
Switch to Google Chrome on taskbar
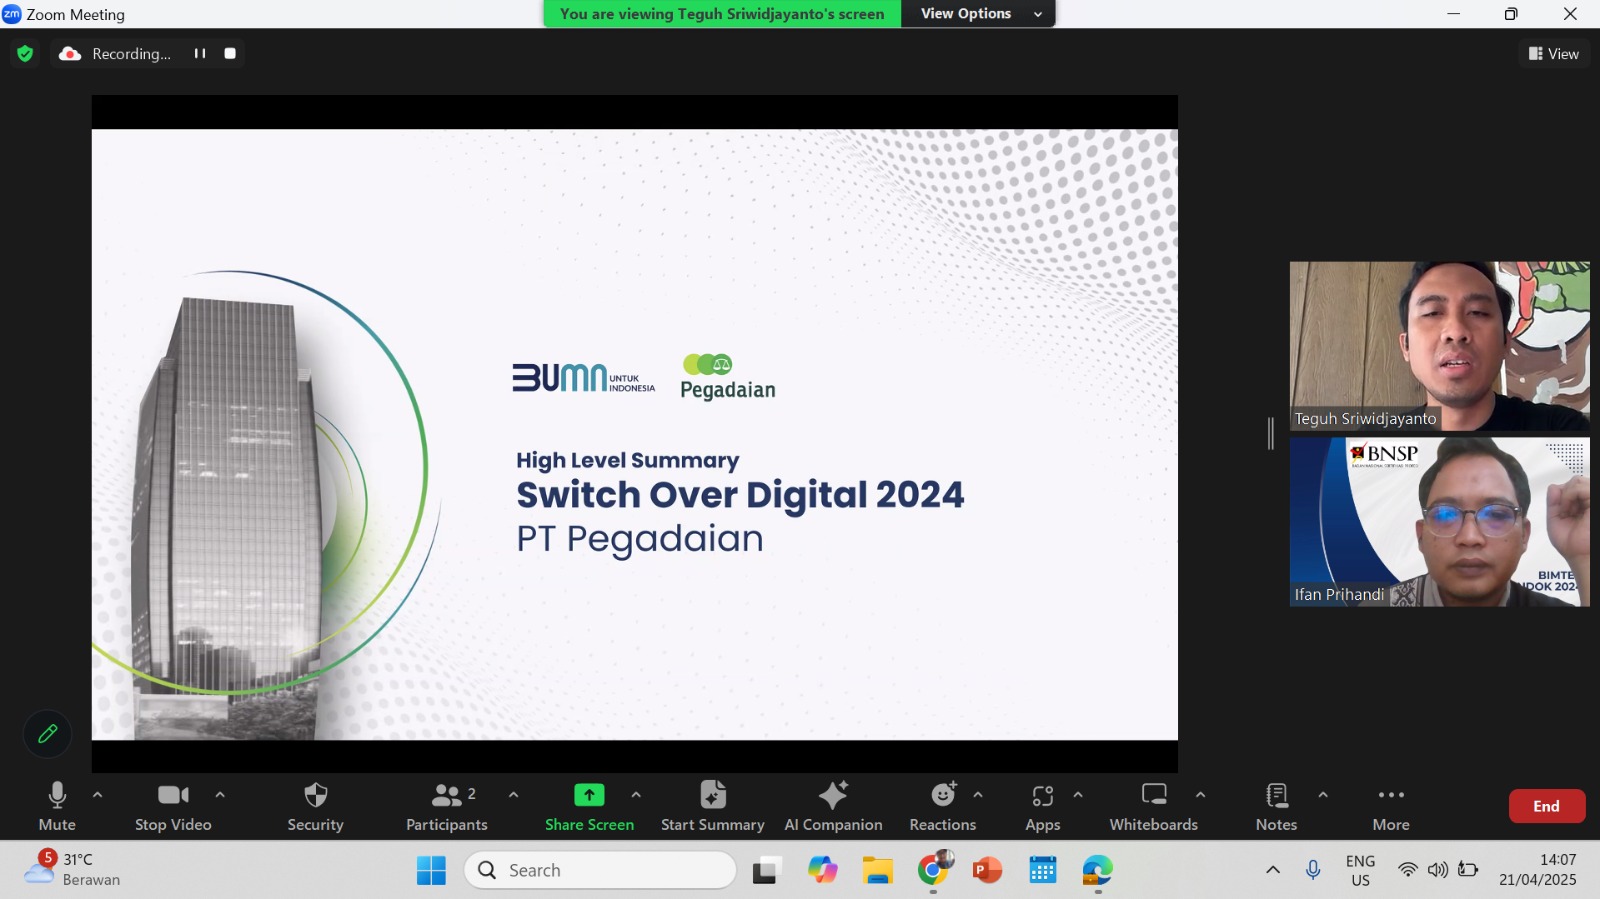pyautogui.click(x=934, y=870)
